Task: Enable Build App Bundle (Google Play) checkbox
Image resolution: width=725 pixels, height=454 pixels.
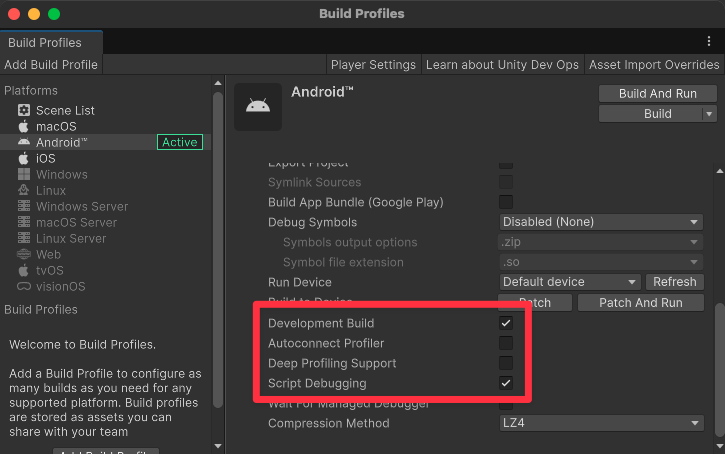Action: [x=506, y=202]
